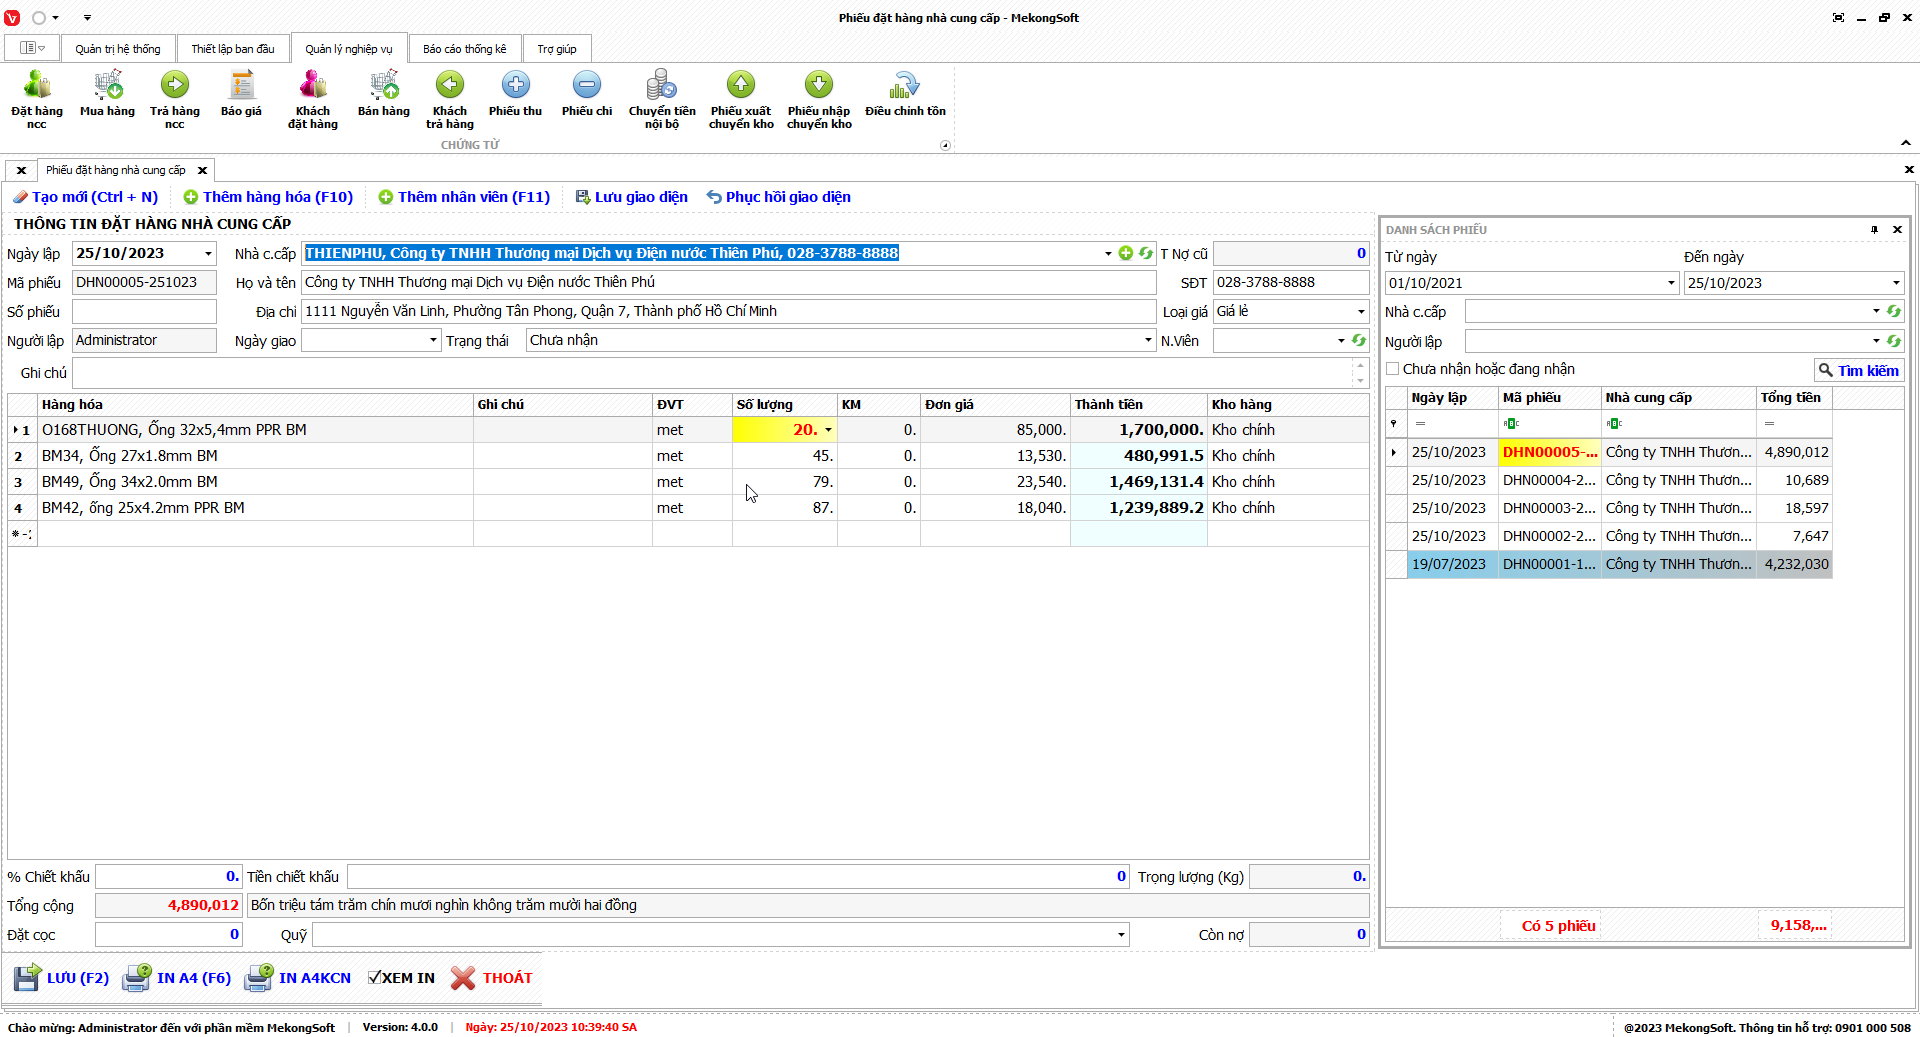Expand the Trạng thái dropdown
The image size is (1920, 1037).
pyautogui.click(x=1148, y=340)
